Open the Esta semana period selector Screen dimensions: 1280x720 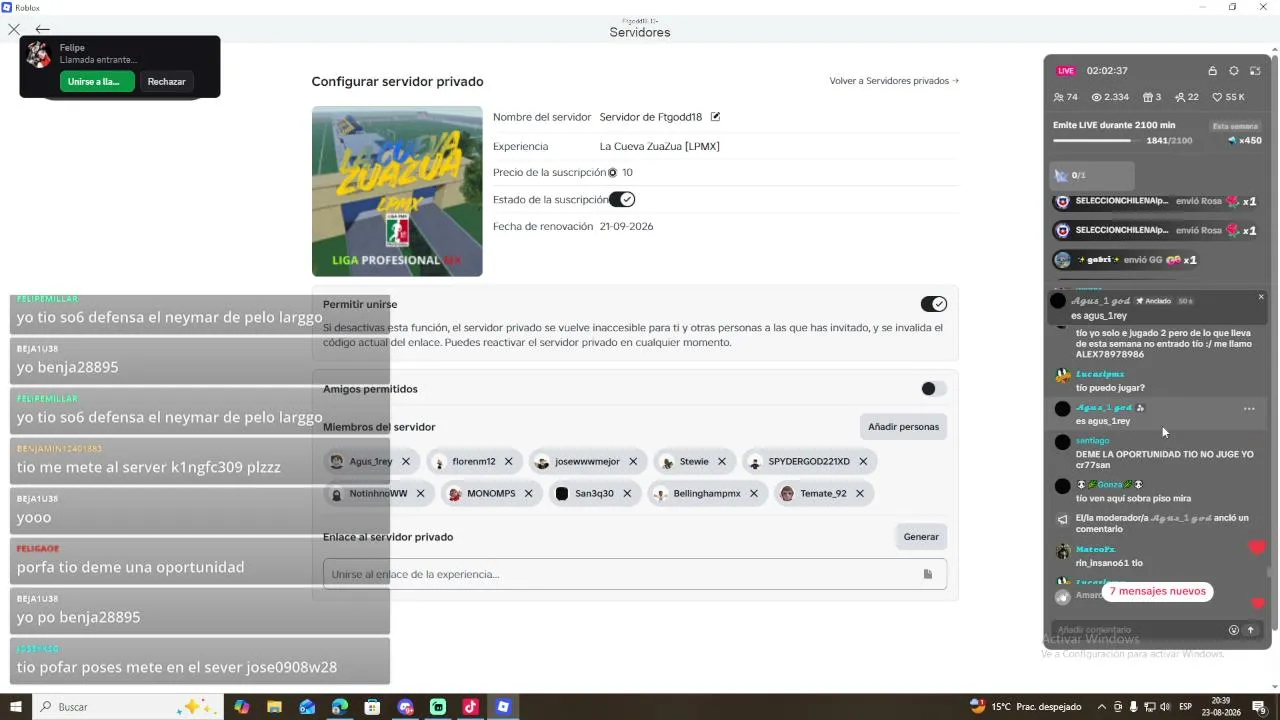(1235, 126)
